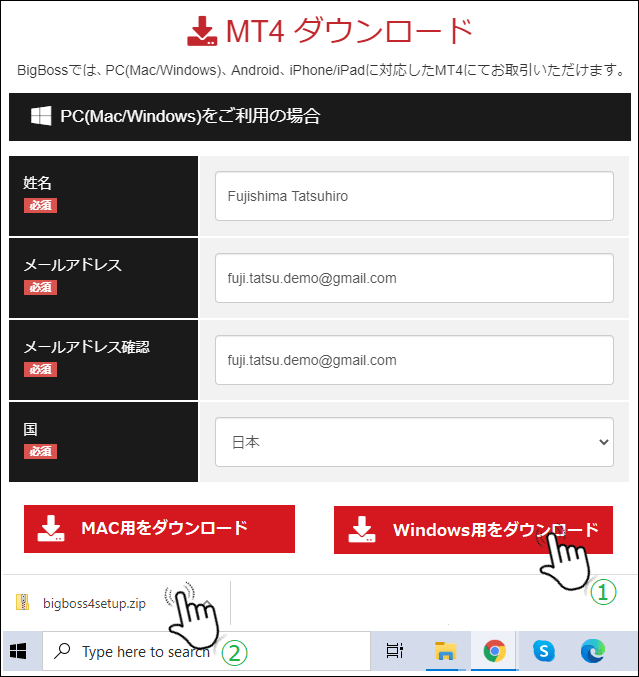
Task: Click the Windows logo in section header
Action: pyautogui.click(x=41, y=116)
